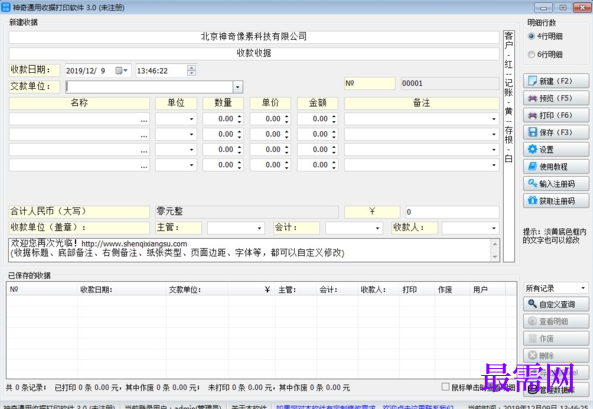Click the 00001 receipt number field
Viewport: 593px width, 409px height.
[x=450, y=84]
